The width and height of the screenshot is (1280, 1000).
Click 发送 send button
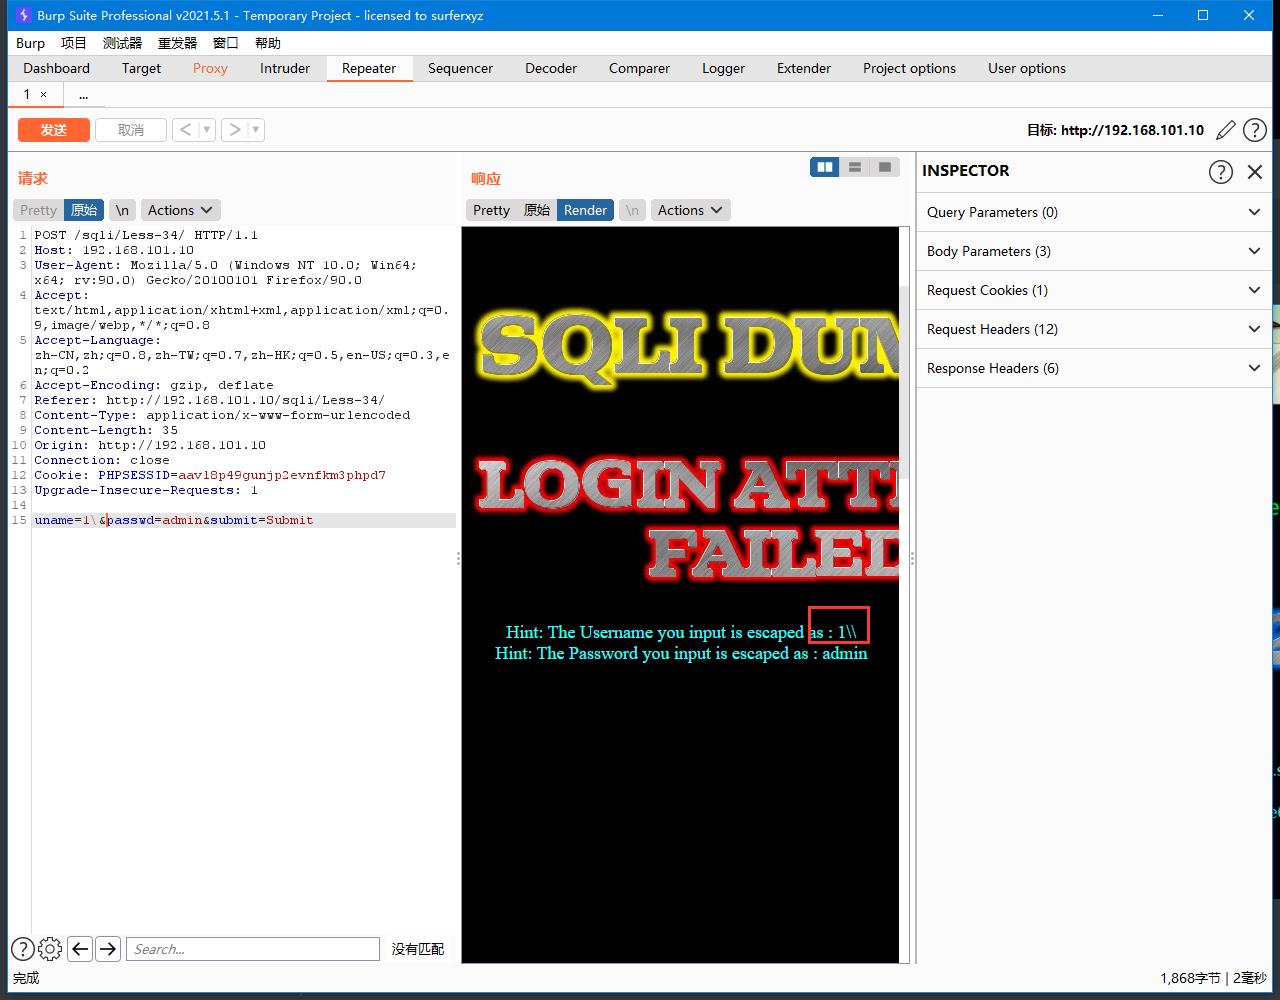[x=54, y=130]
